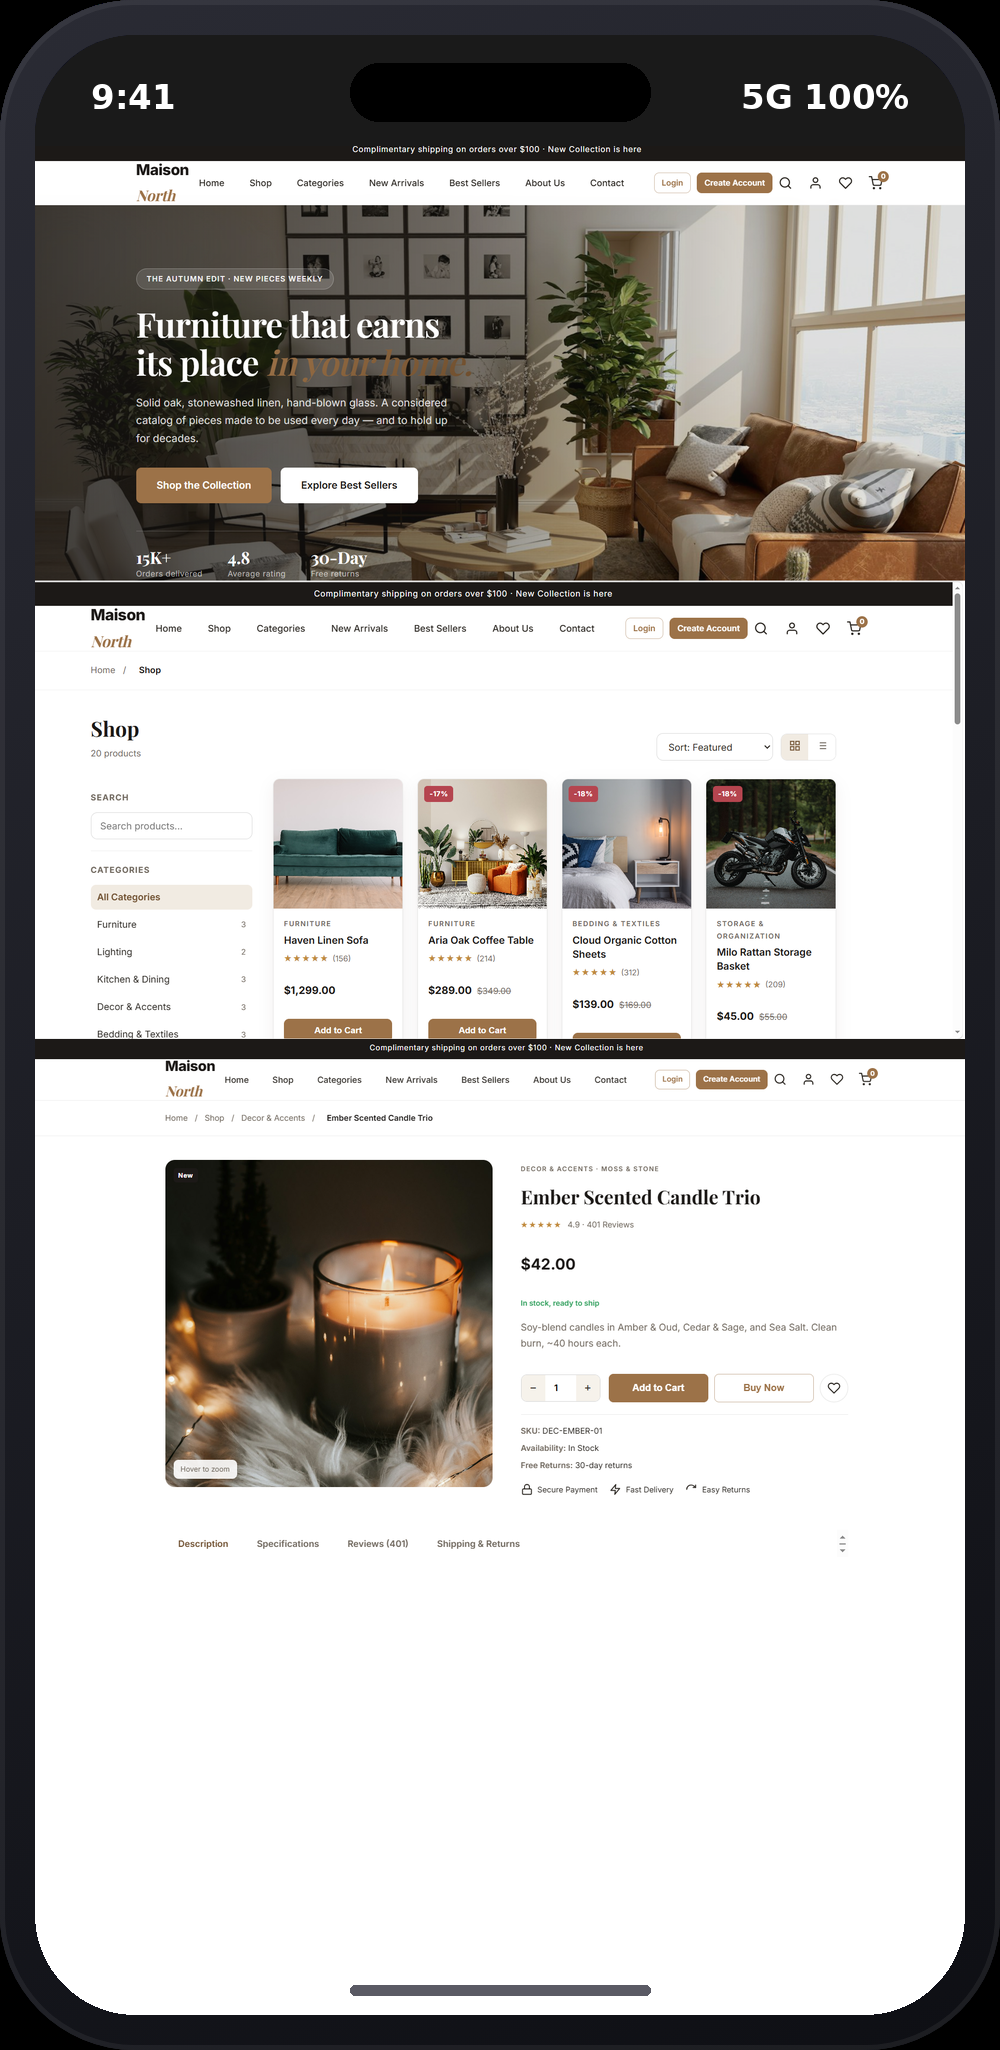Click Maison North logo on the candle product page

[x=190, y=1079]
